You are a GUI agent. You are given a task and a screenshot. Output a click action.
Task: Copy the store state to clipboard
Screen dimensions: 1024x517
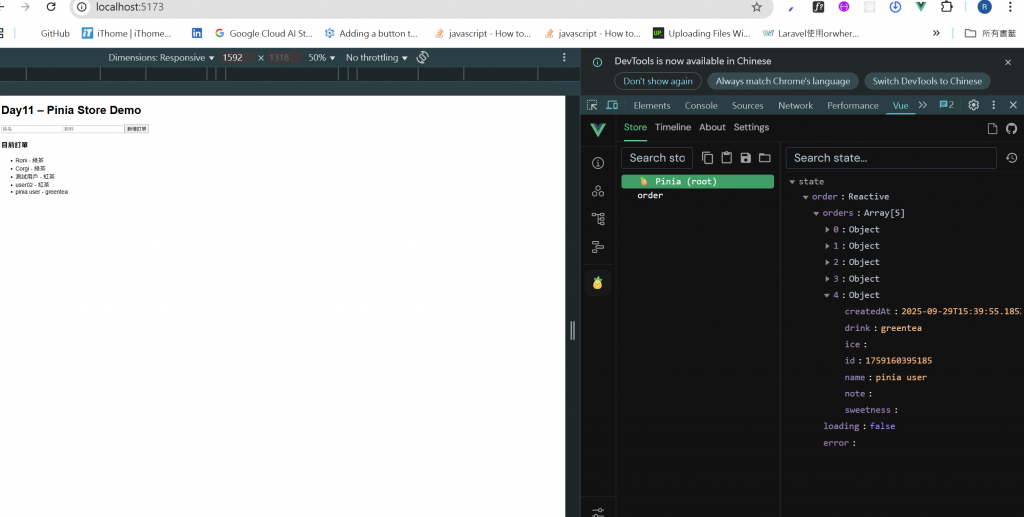pyautogui.click(x=707, y=157)
